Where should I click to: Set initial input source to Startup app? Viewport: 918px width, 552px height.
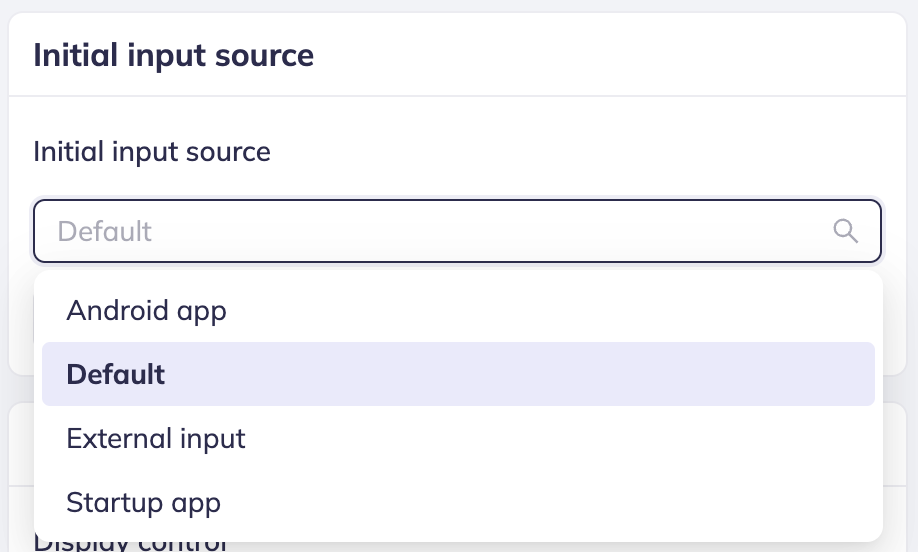pyautogui.click(x=143, y=502)
